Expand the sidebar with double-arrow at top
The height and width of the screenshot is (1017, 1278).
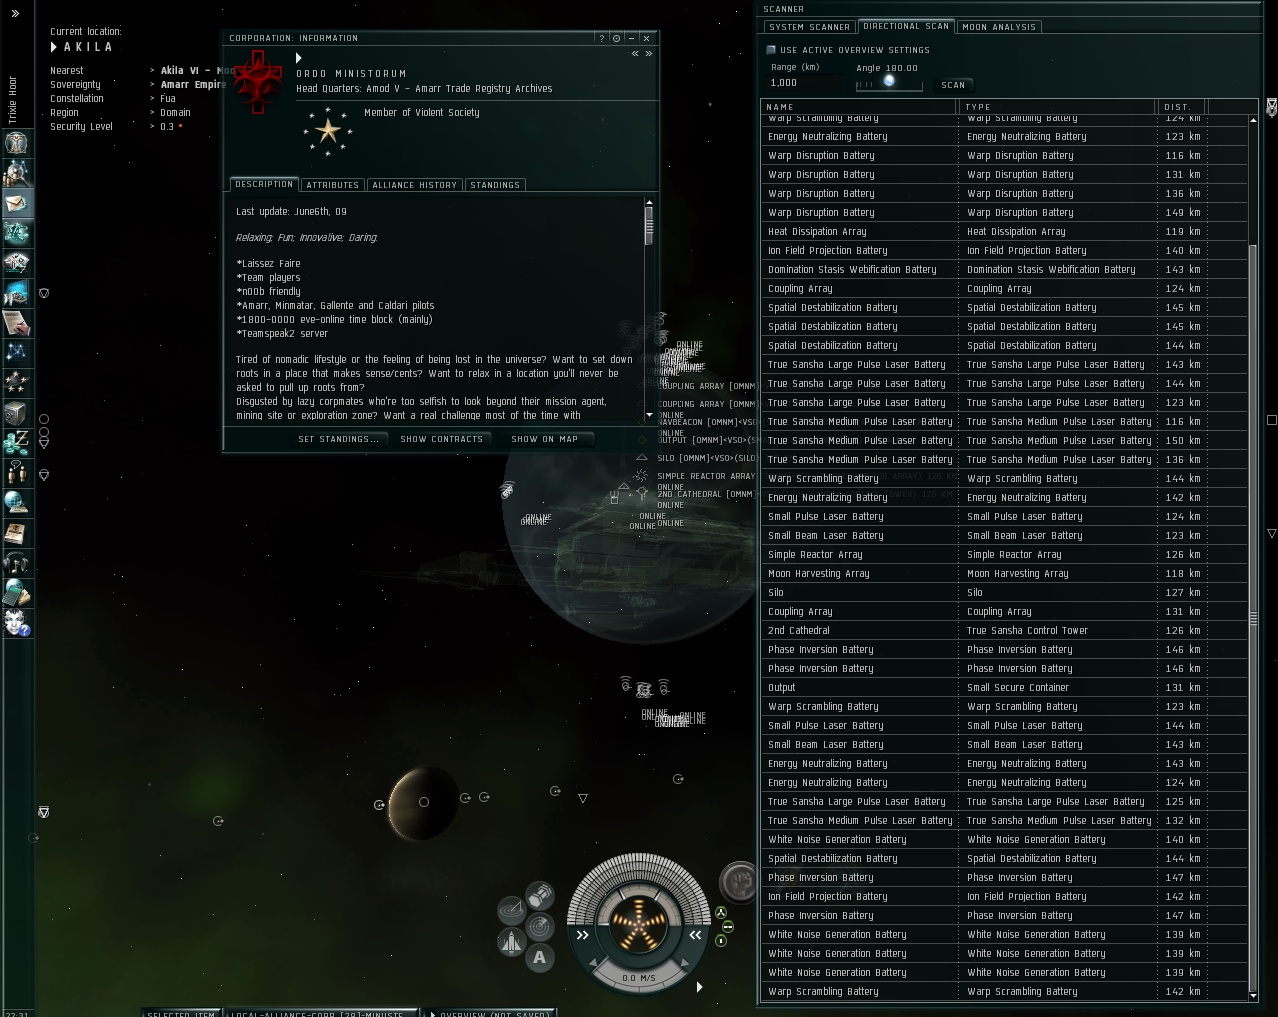15,13
